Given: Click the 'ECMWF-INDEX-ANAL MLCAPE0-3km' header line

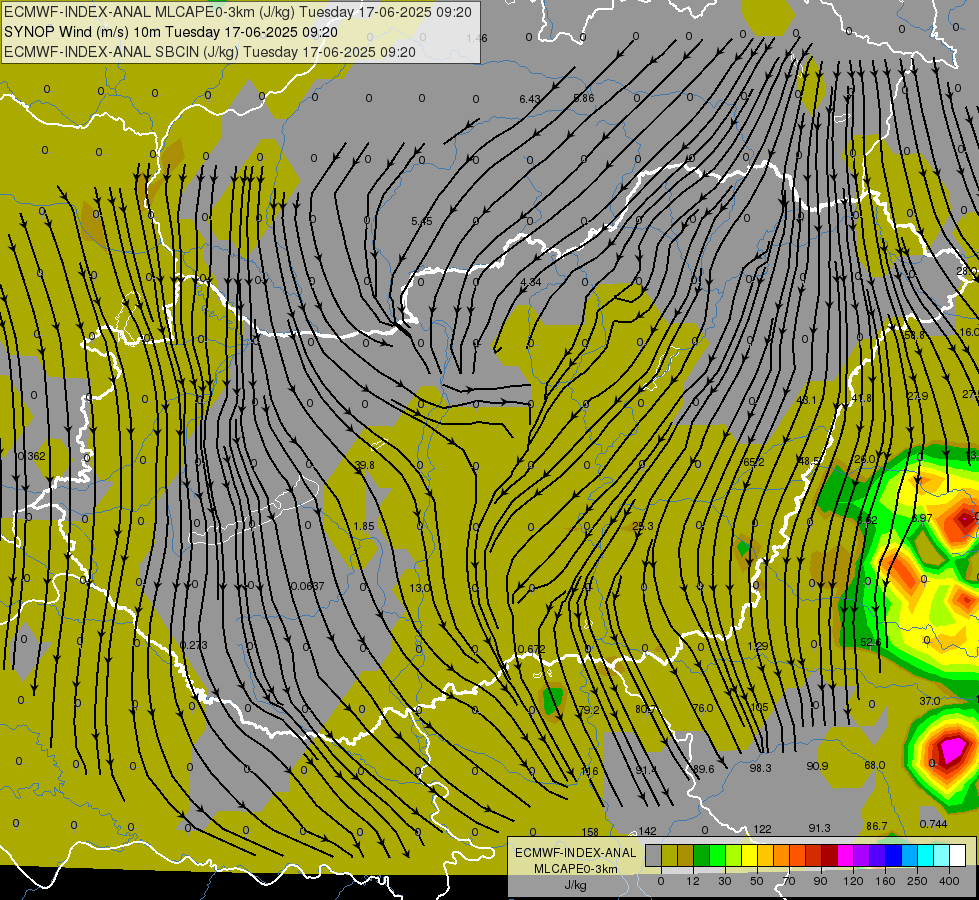Looking at the screenshot, I should [x=238, y=12].
